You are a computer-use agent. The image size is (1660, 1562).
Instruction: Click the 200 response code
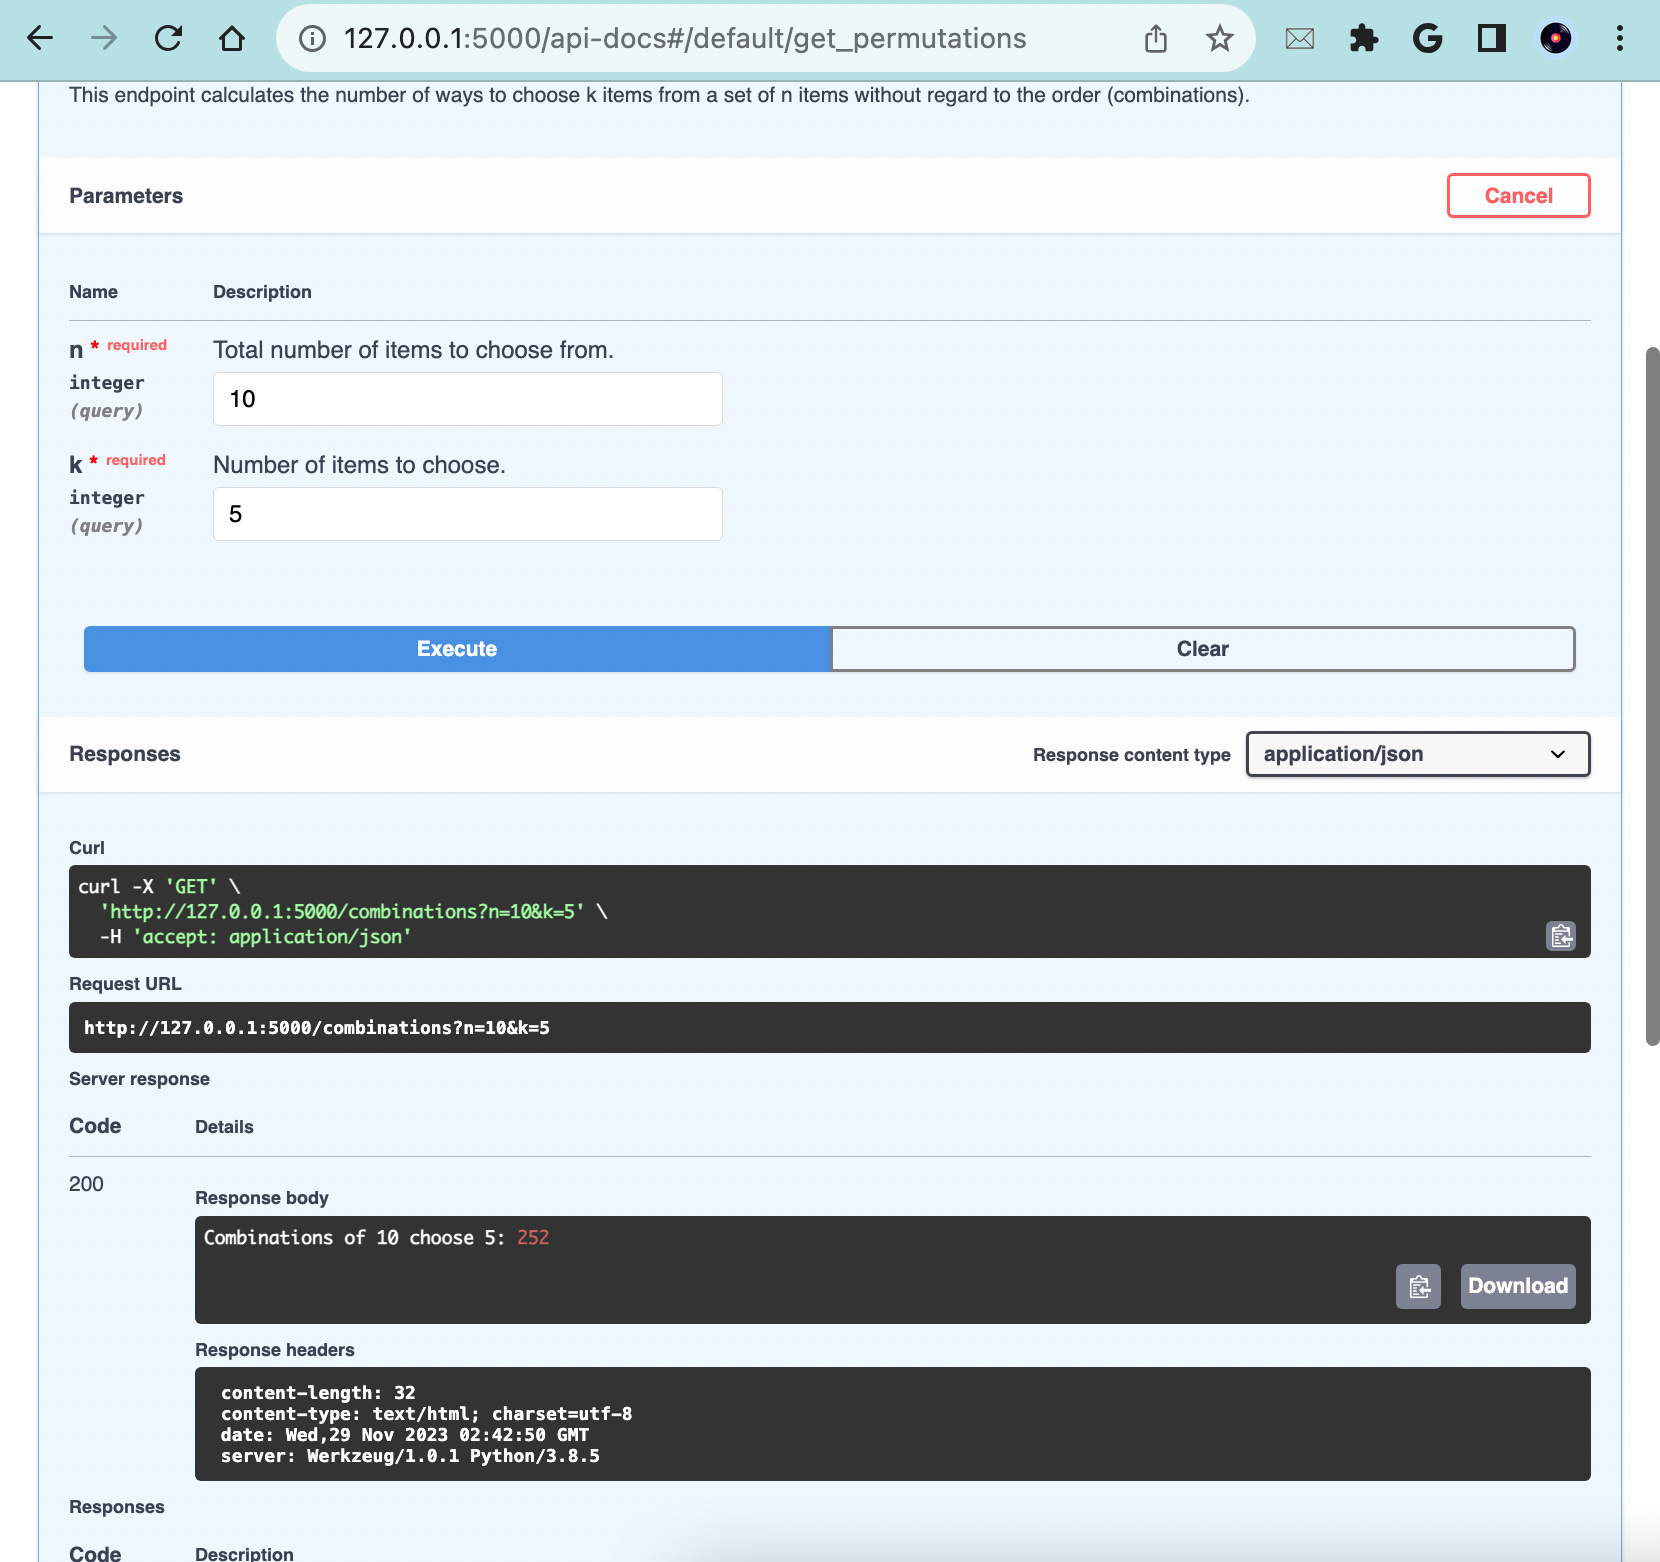(86, 1184)
